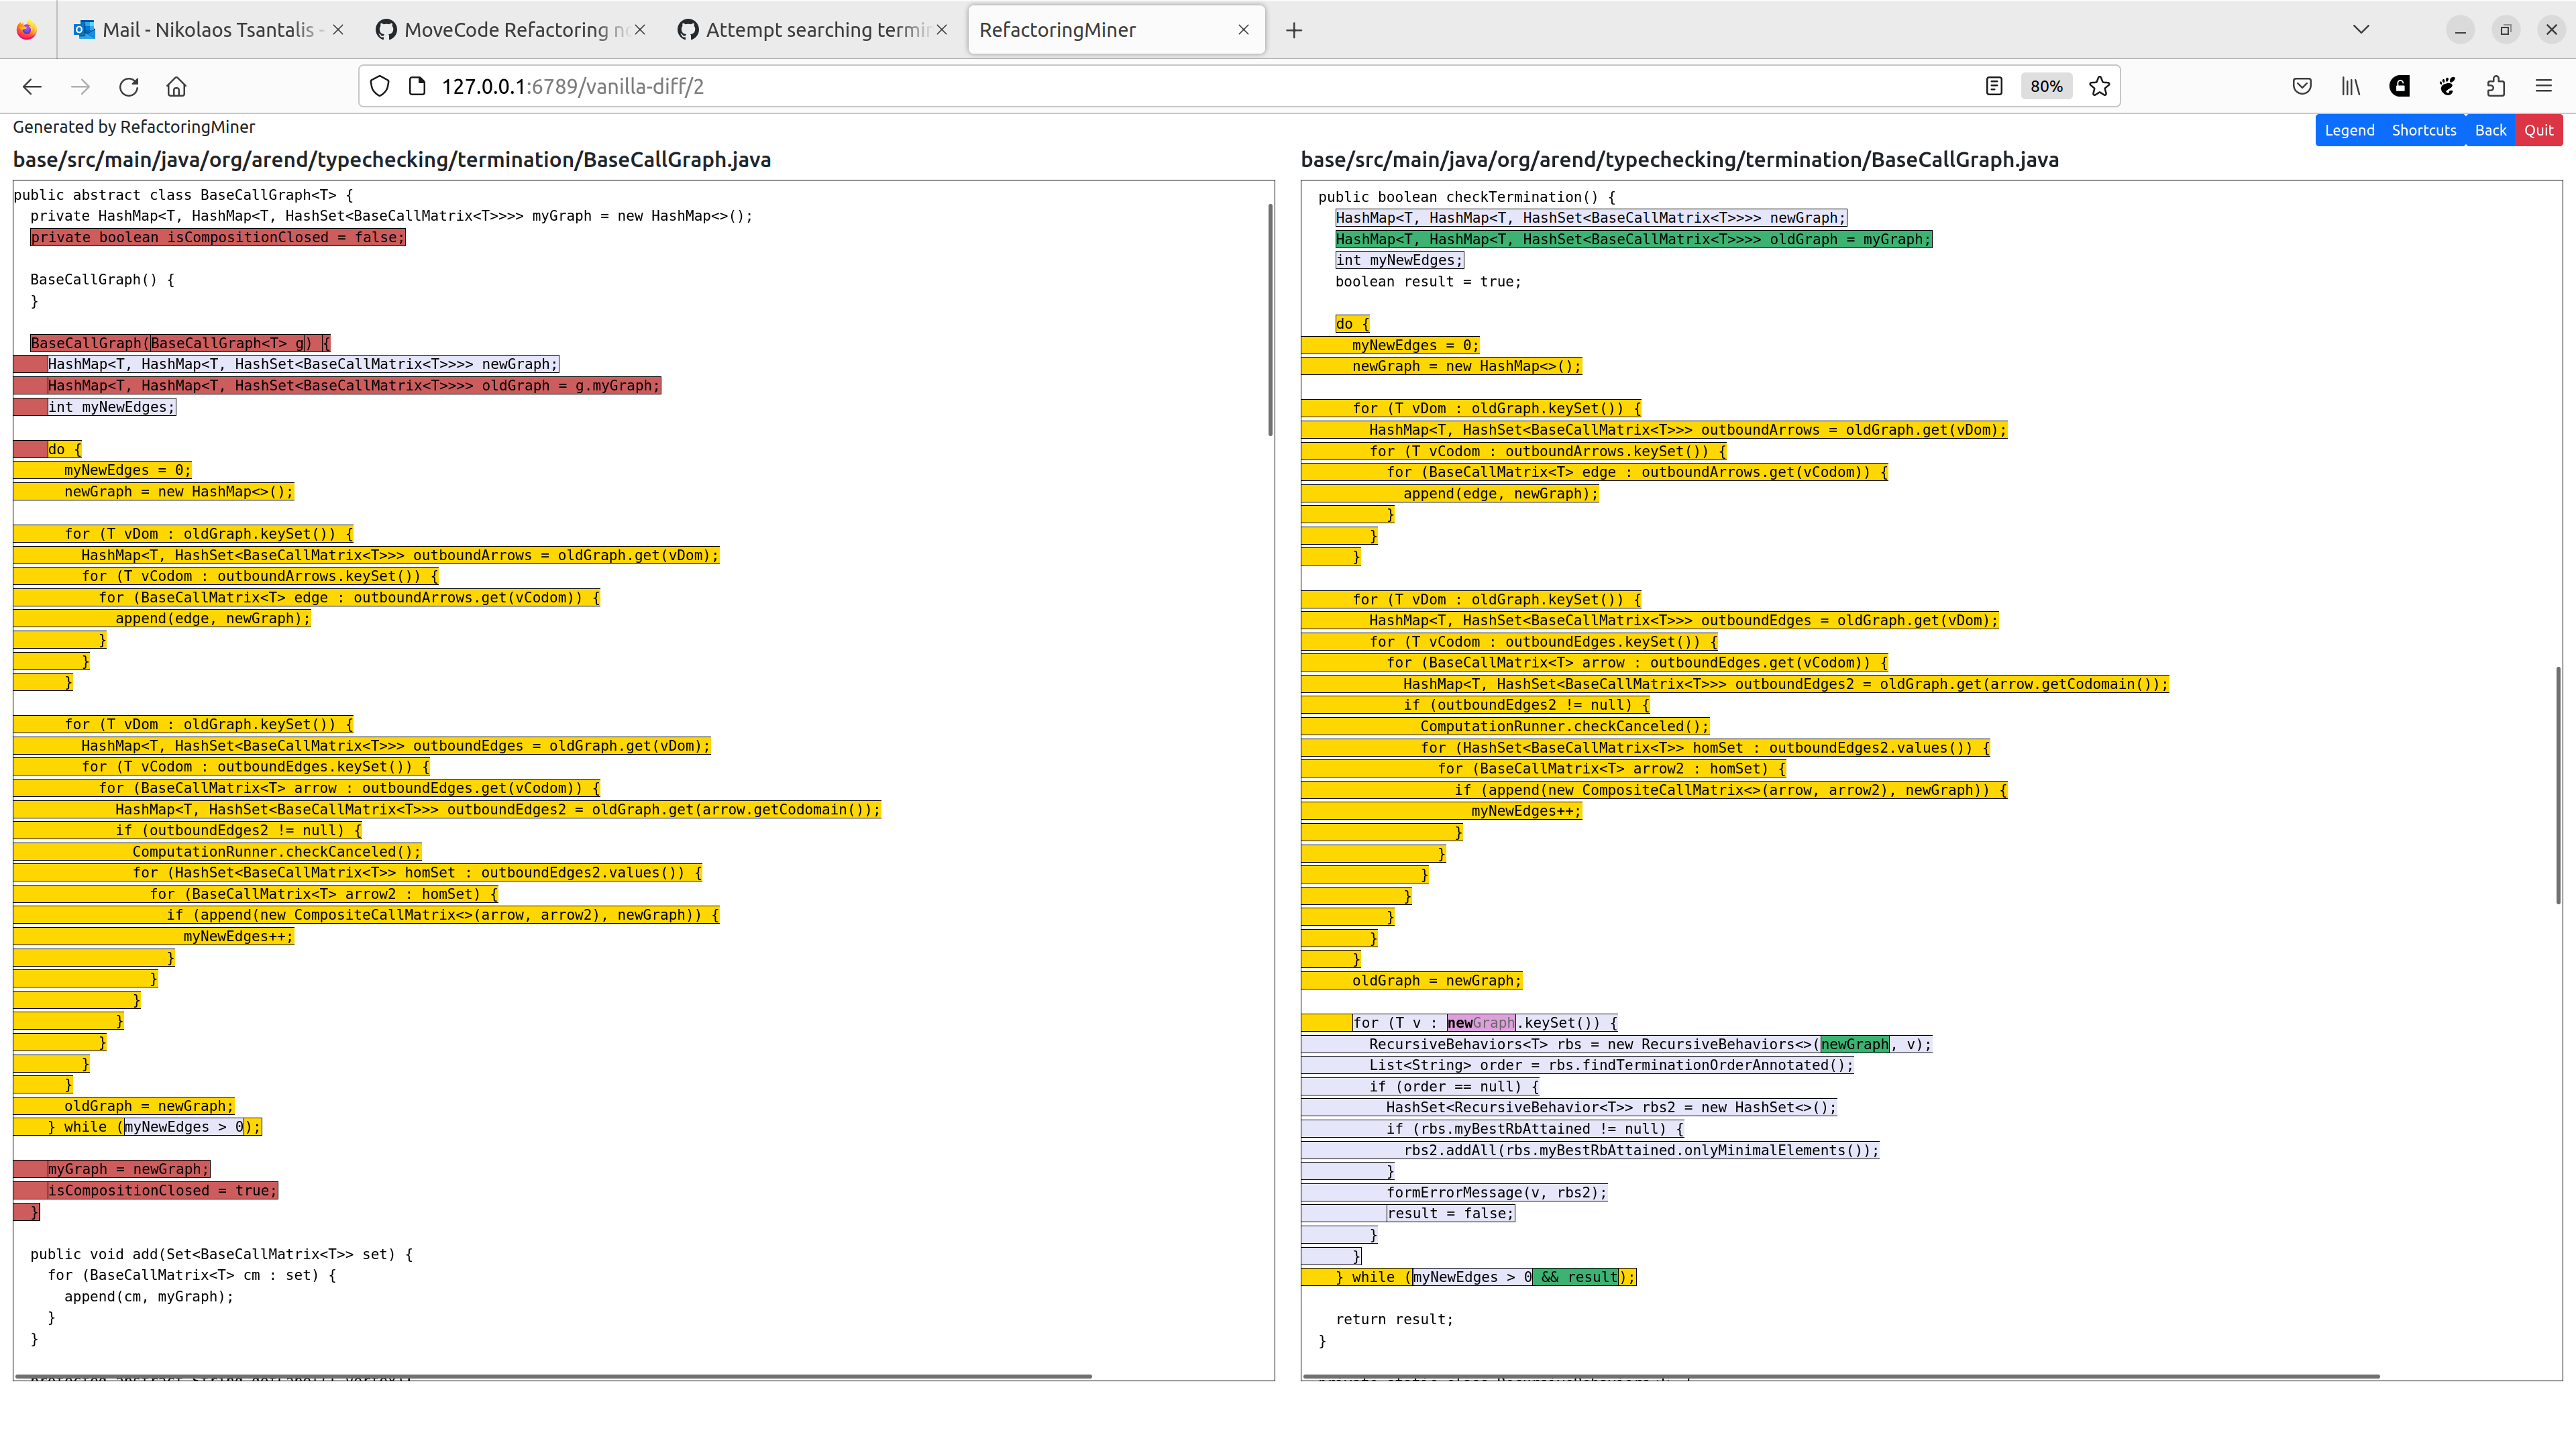Open a new tab with the plus button
2576x1449 pixels.
click(x=1293, y=29)
